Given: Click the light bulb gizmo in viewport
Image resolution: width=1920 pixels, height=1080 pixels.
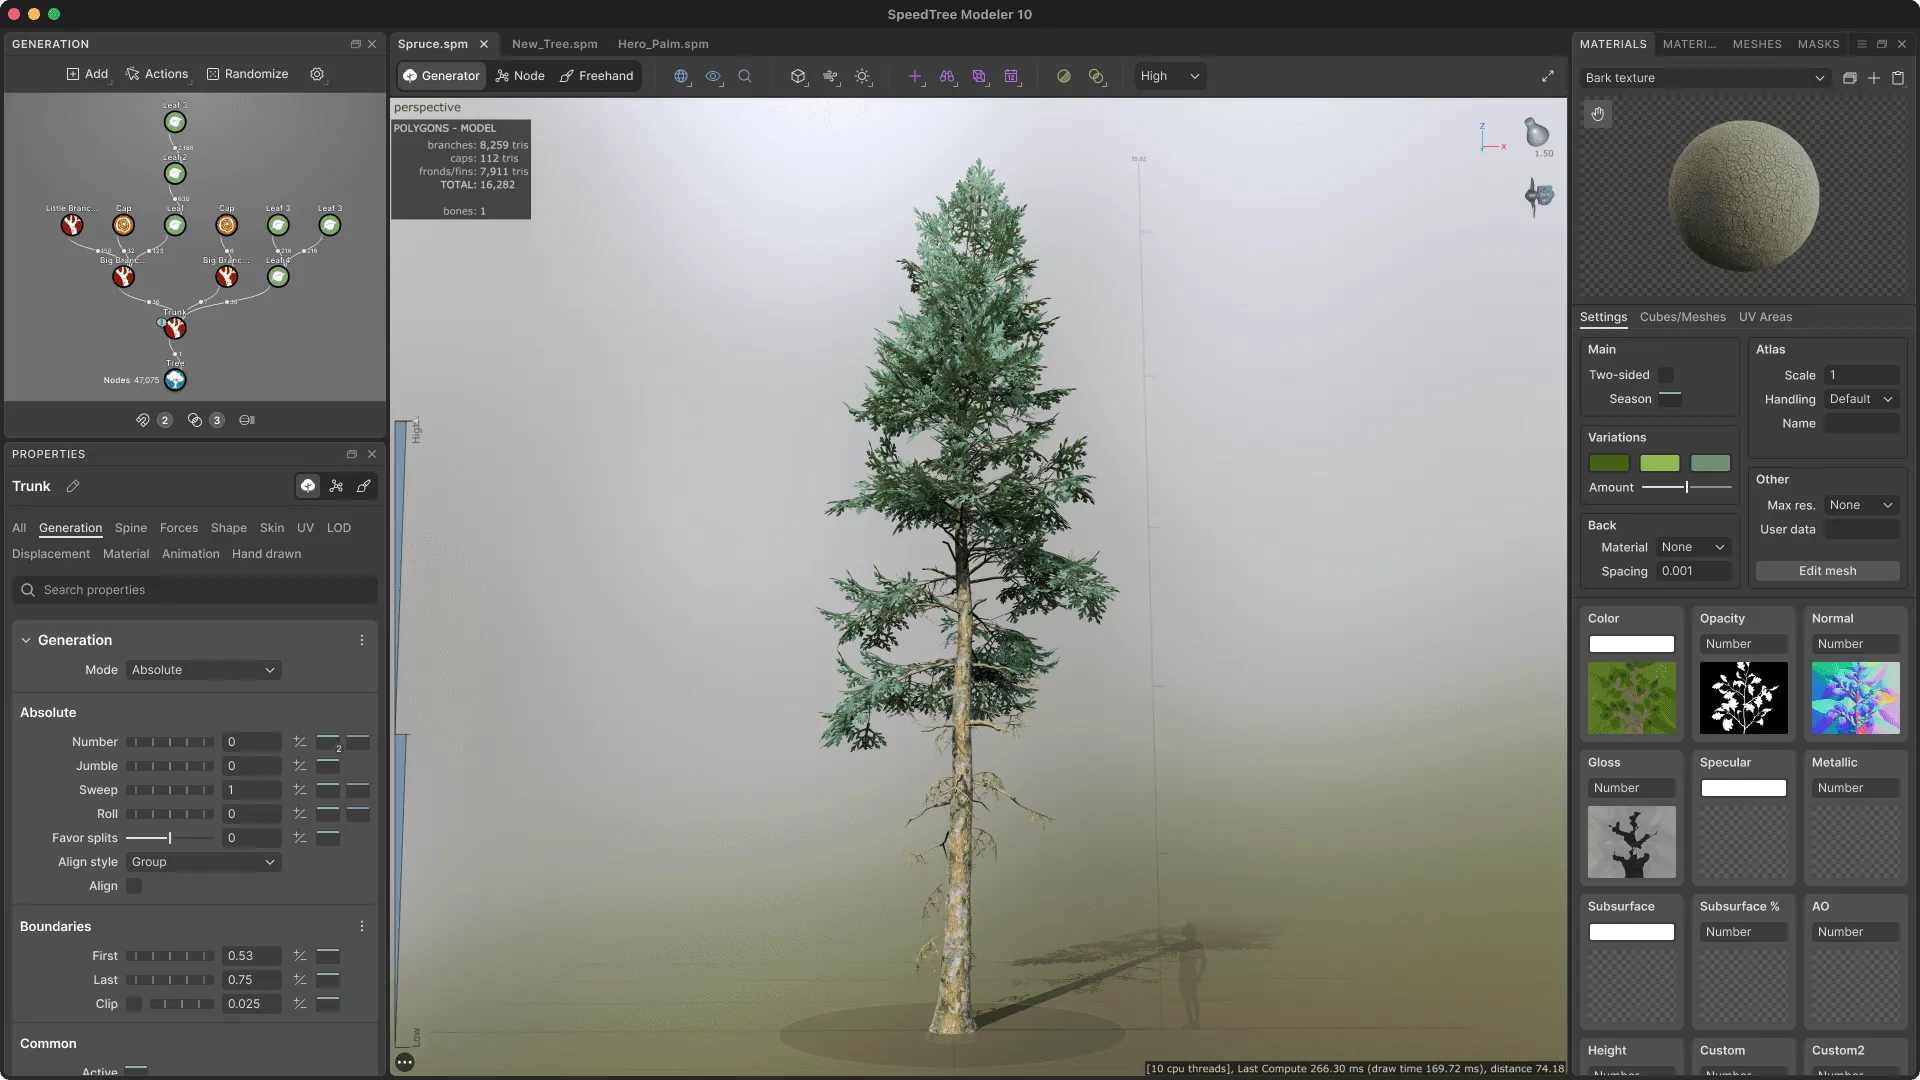Looking at the screenshot, I should pyautogui.click(x=1537, y=132).
